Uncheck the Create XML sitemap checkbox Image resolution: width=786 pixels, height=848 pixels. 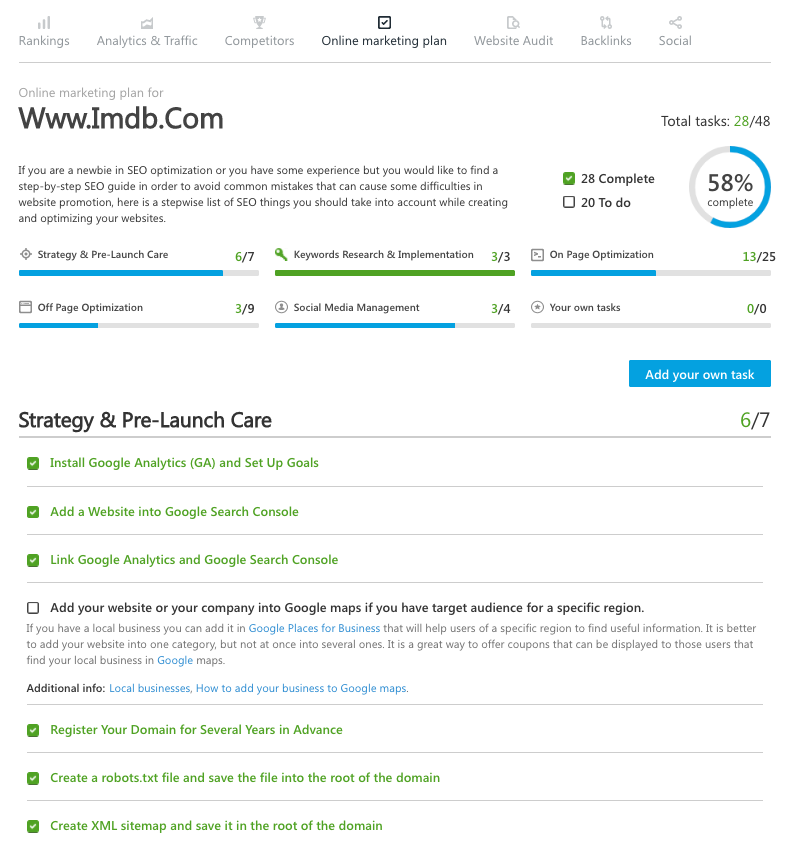(x=33, y=826)
